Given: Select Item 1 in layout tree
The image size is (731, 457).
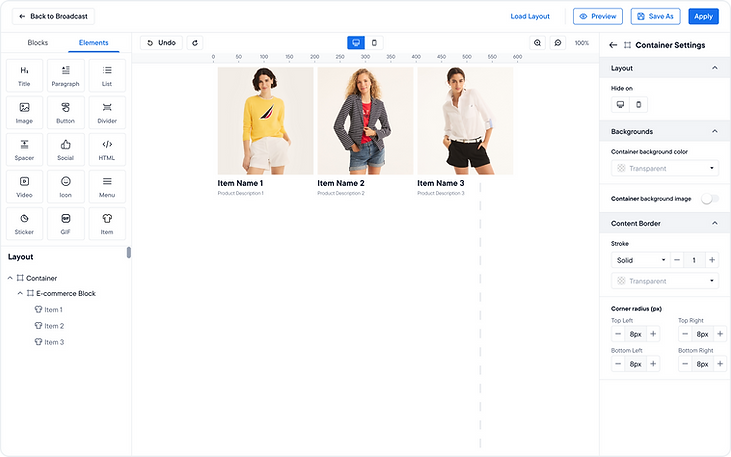Looking at the screenshot, I should (x=49, y=310).
